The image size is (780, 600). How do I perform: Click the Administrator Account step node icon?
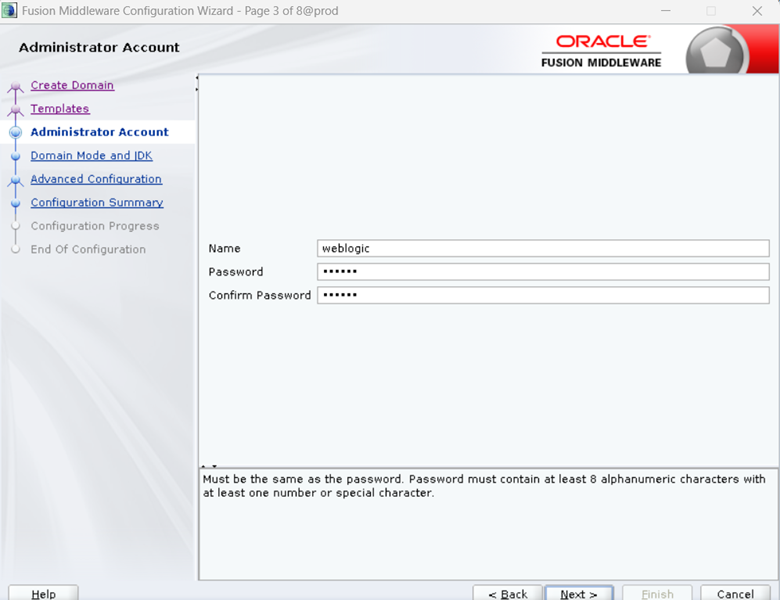coord(15,132)
